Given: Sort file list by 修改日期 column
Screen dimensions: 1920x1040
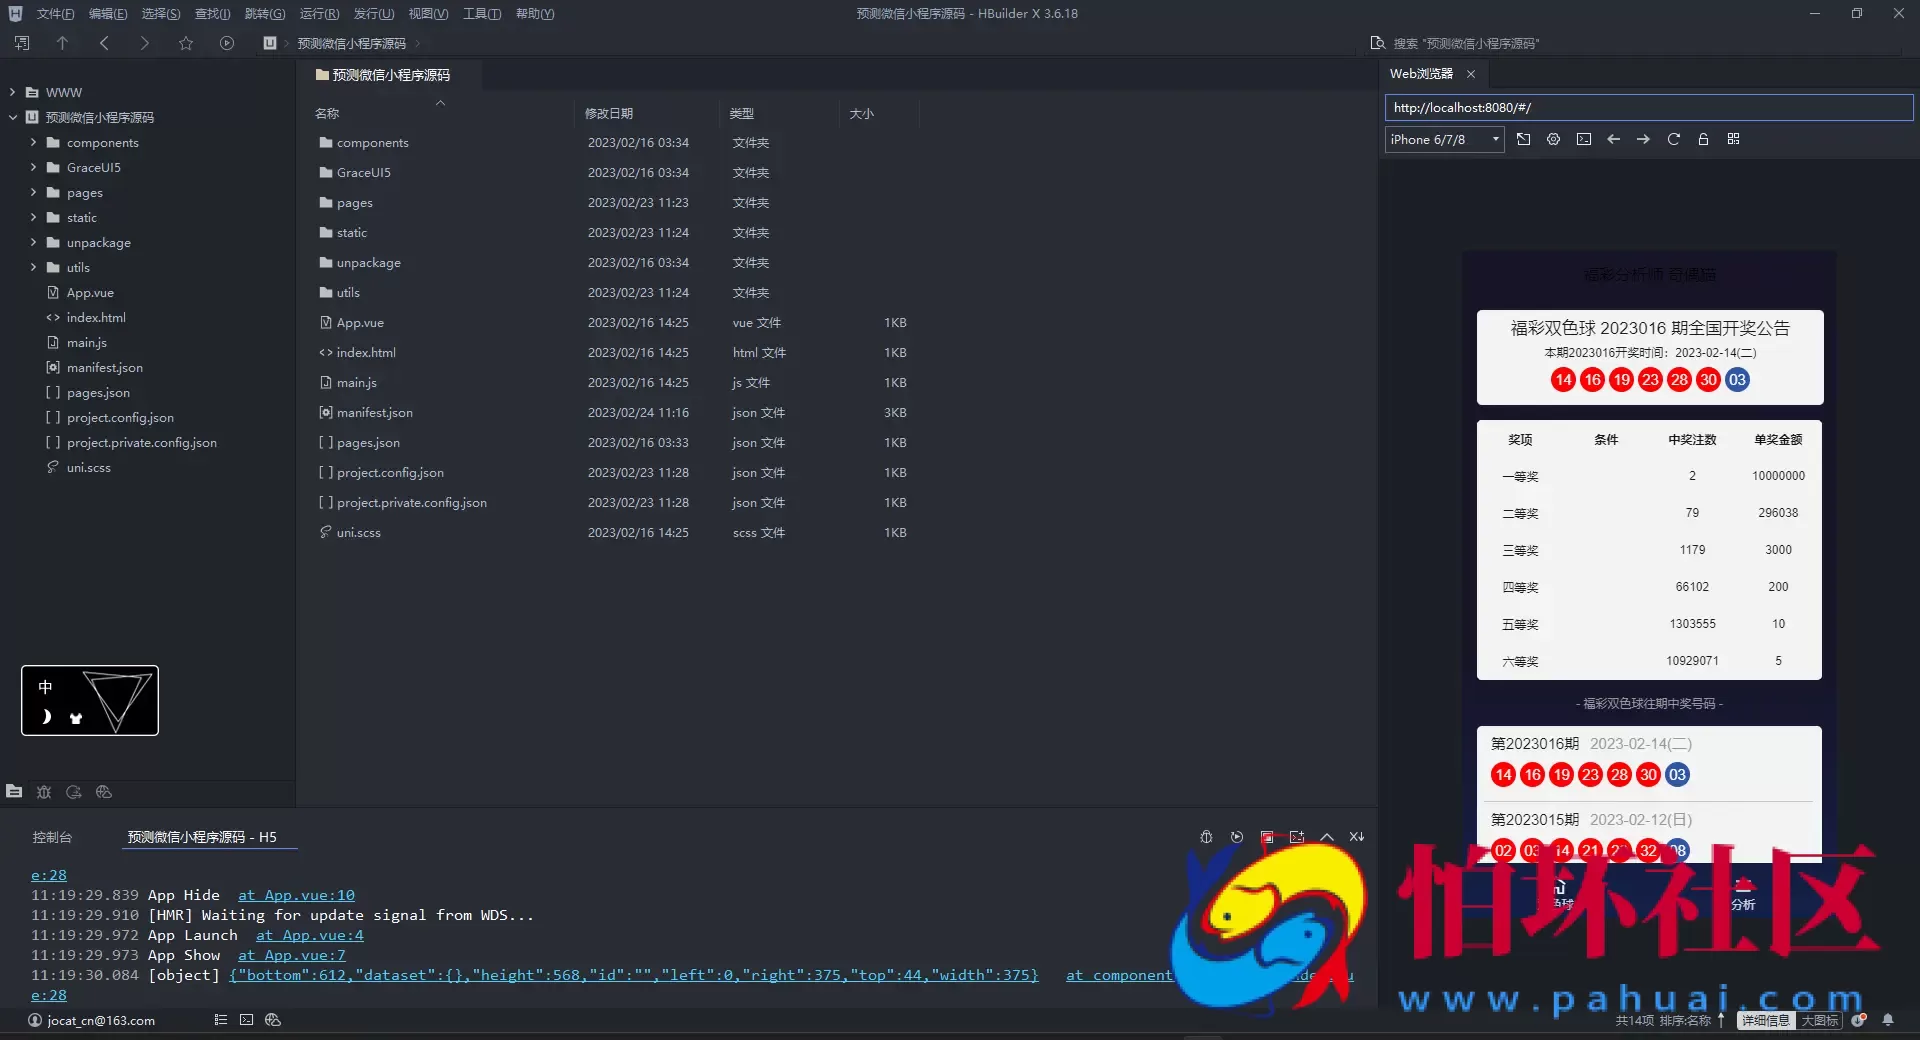Looking at the screenshot, I should click(x=609, y=114).
